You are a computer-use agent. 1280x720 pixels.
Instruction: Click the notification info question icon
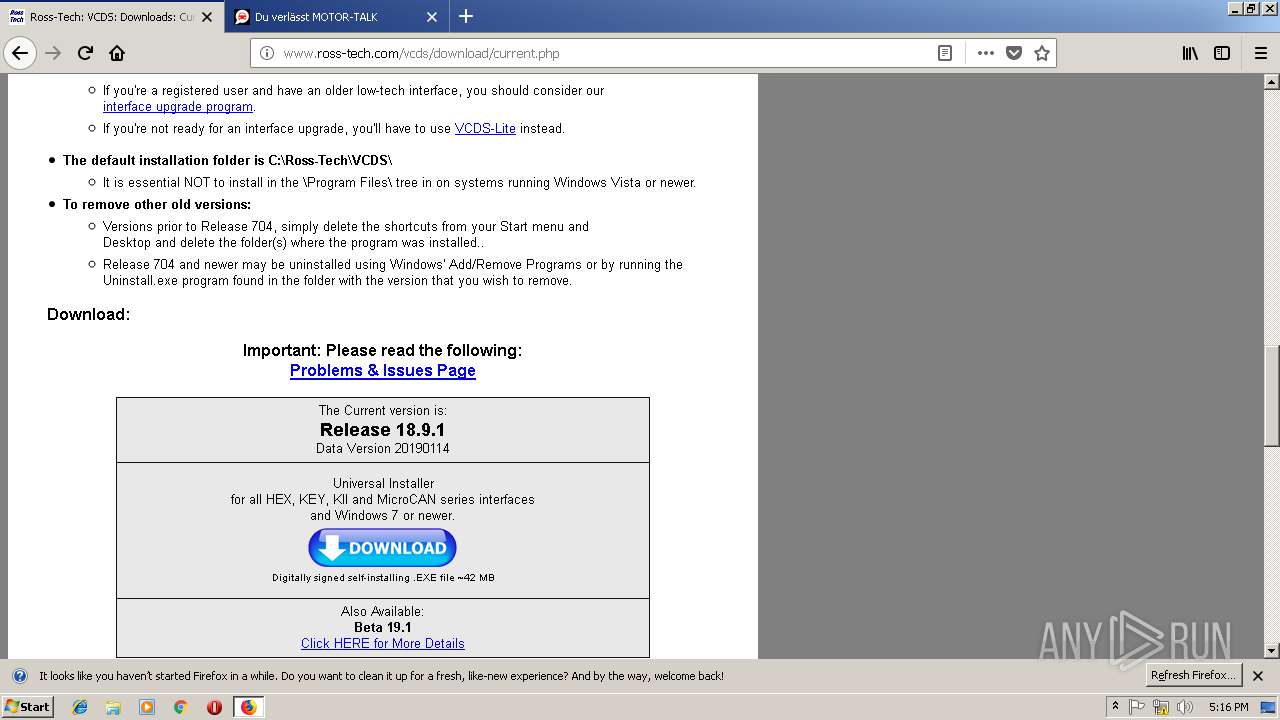(x=19, y=676)
